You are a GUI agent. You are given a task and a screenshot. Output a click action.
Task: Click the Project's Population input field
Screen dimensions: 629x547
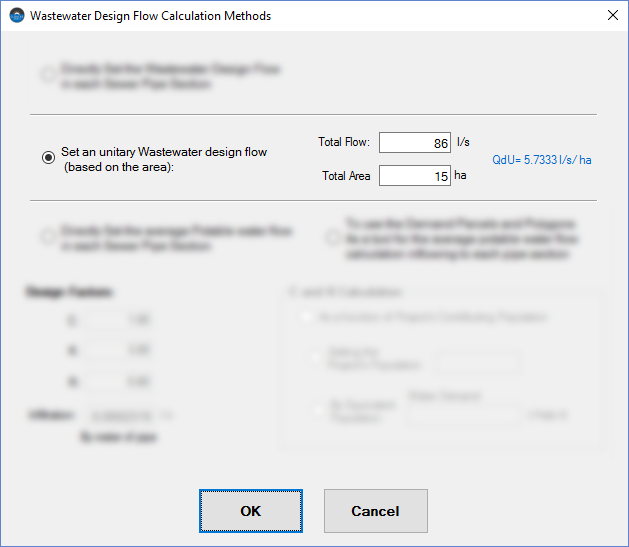pos(478,362)
